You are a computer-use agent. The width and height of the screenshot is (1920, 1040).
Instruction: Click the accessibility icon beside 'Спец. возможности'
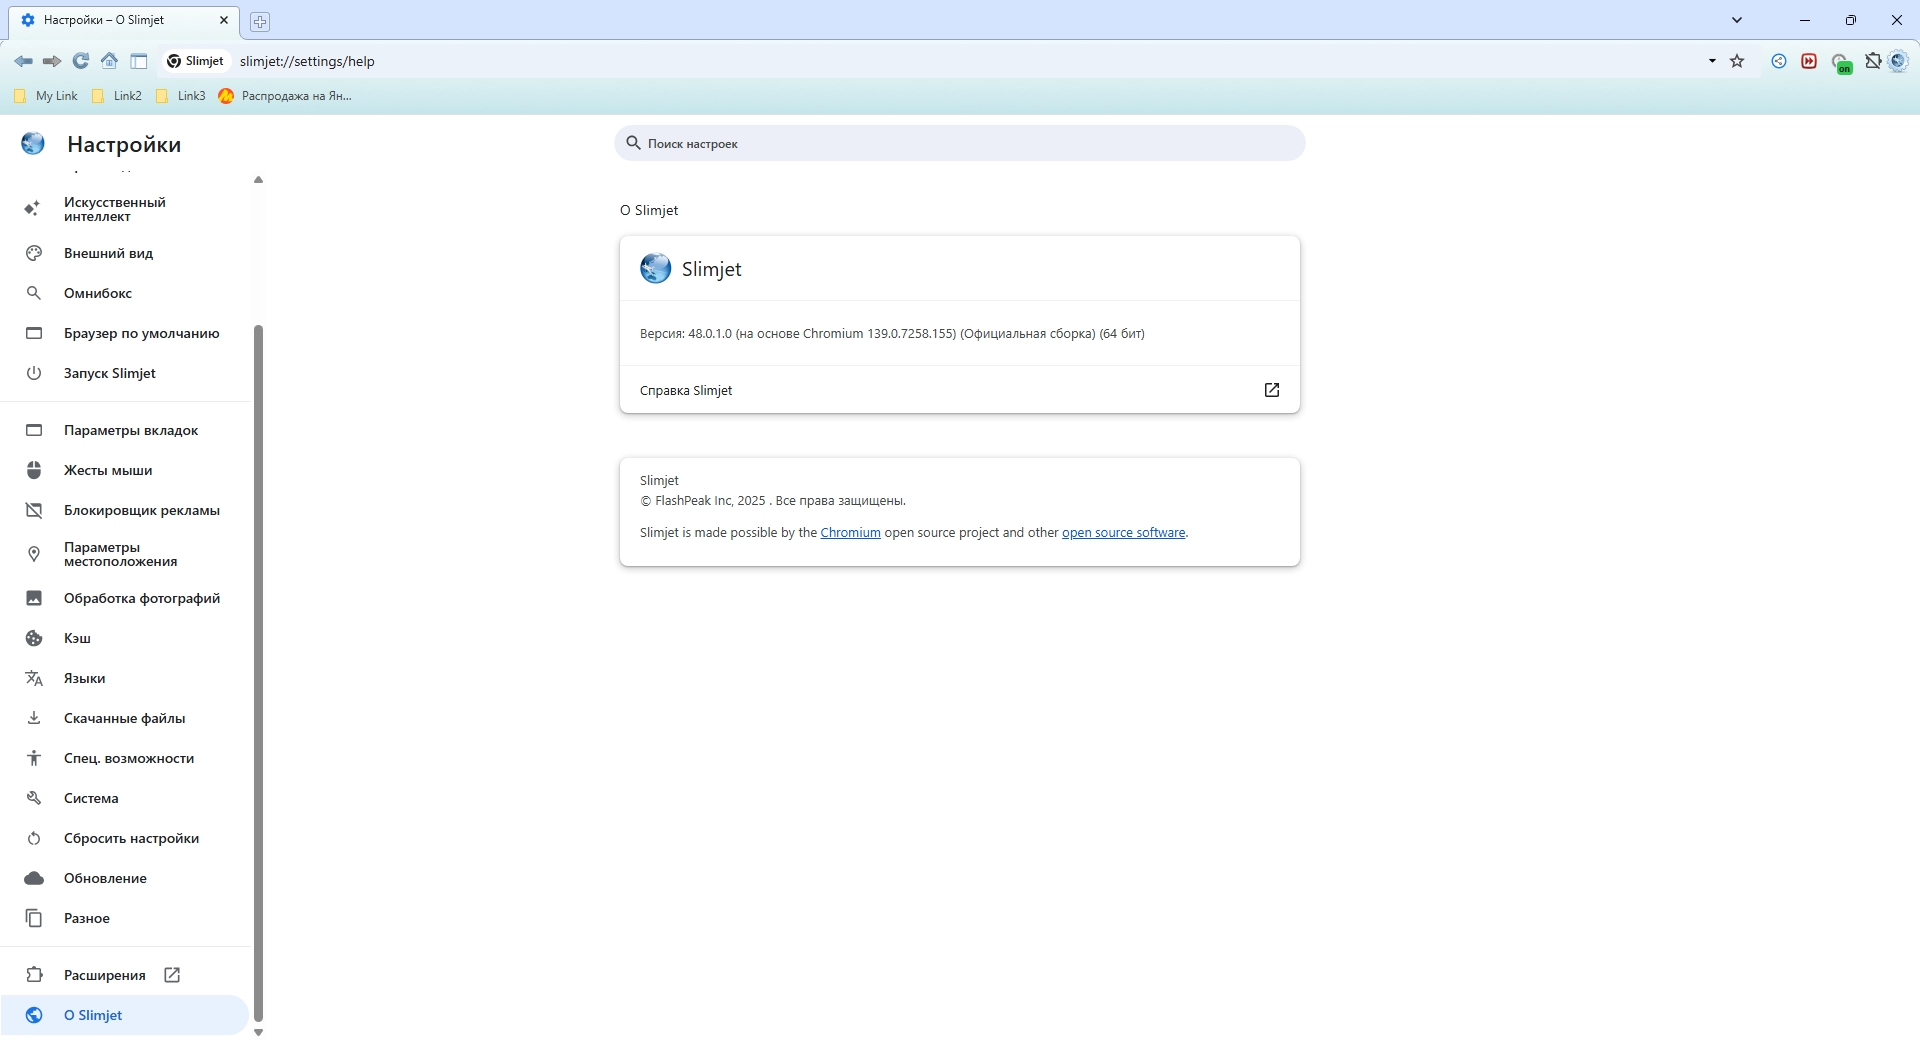click(34, 758)
